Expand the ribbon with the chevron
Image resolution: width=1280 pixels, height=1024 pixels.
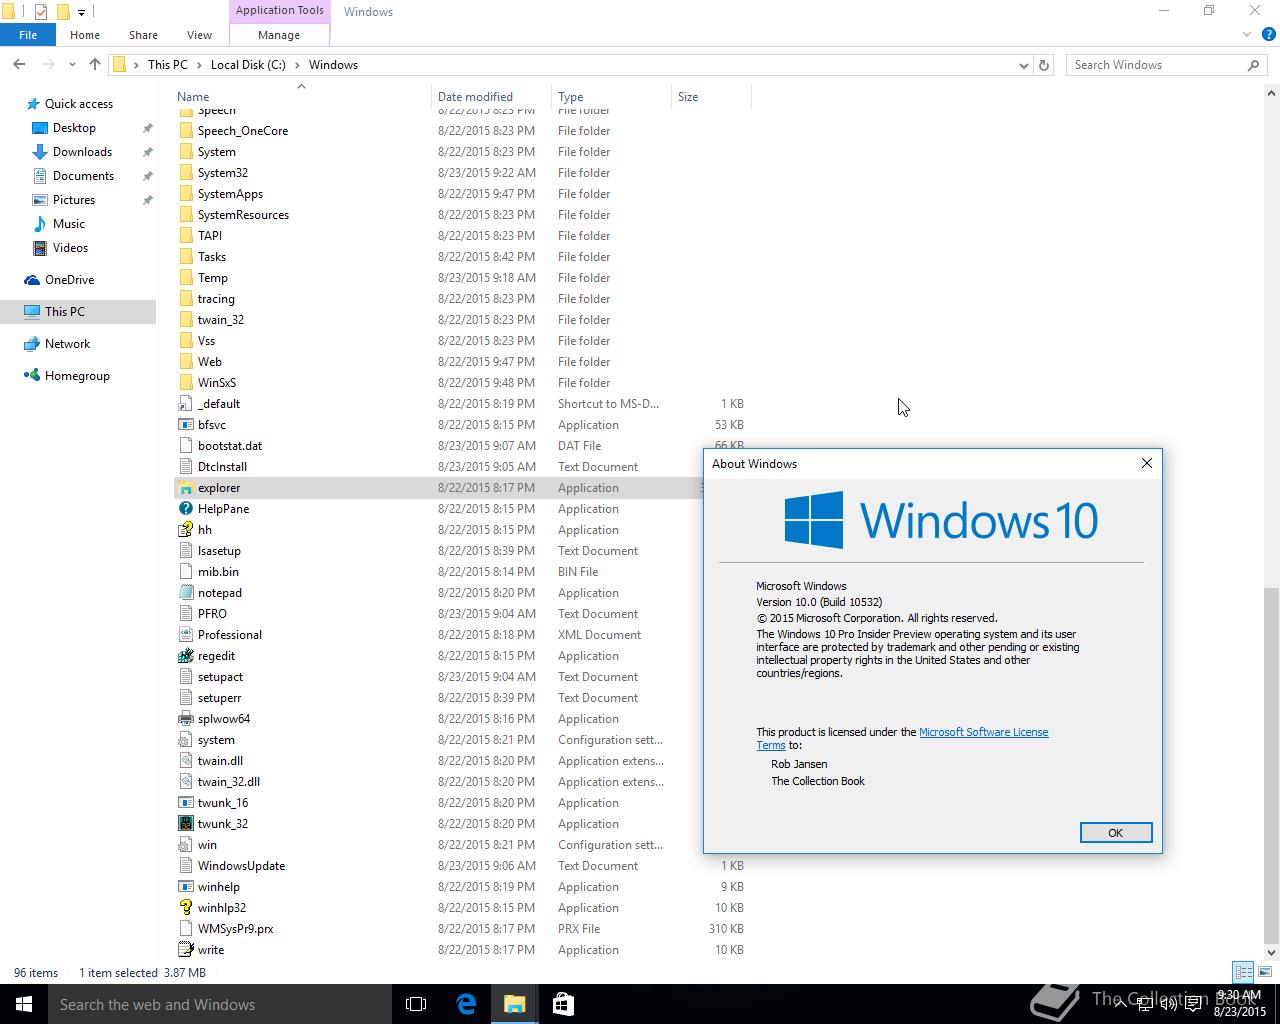tap(1247, 34)
